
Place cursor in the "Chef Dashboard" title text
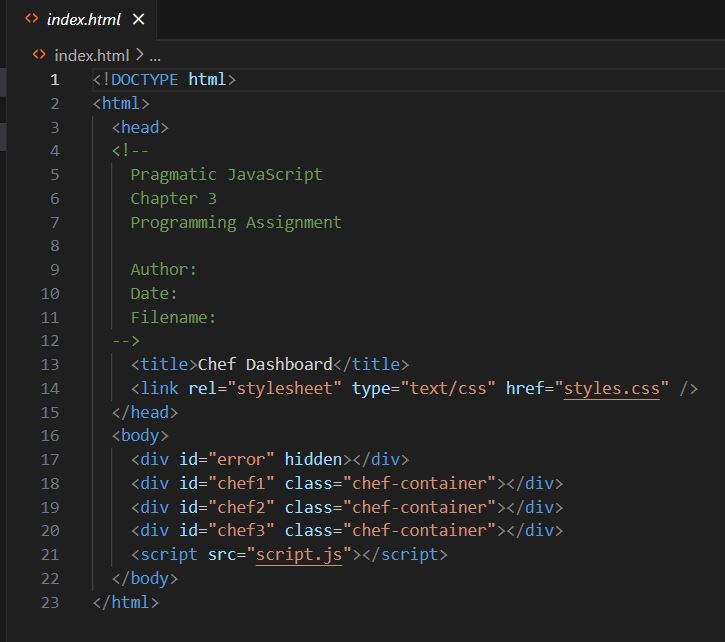point(265,364)
